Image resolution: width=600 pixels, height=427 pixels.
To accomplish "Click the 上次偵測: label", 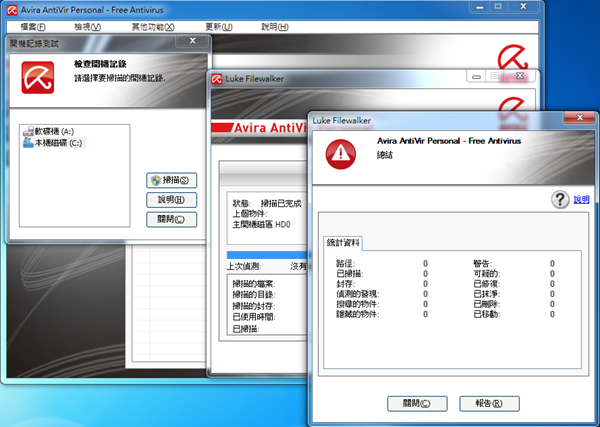I will (x=244, y=267).
